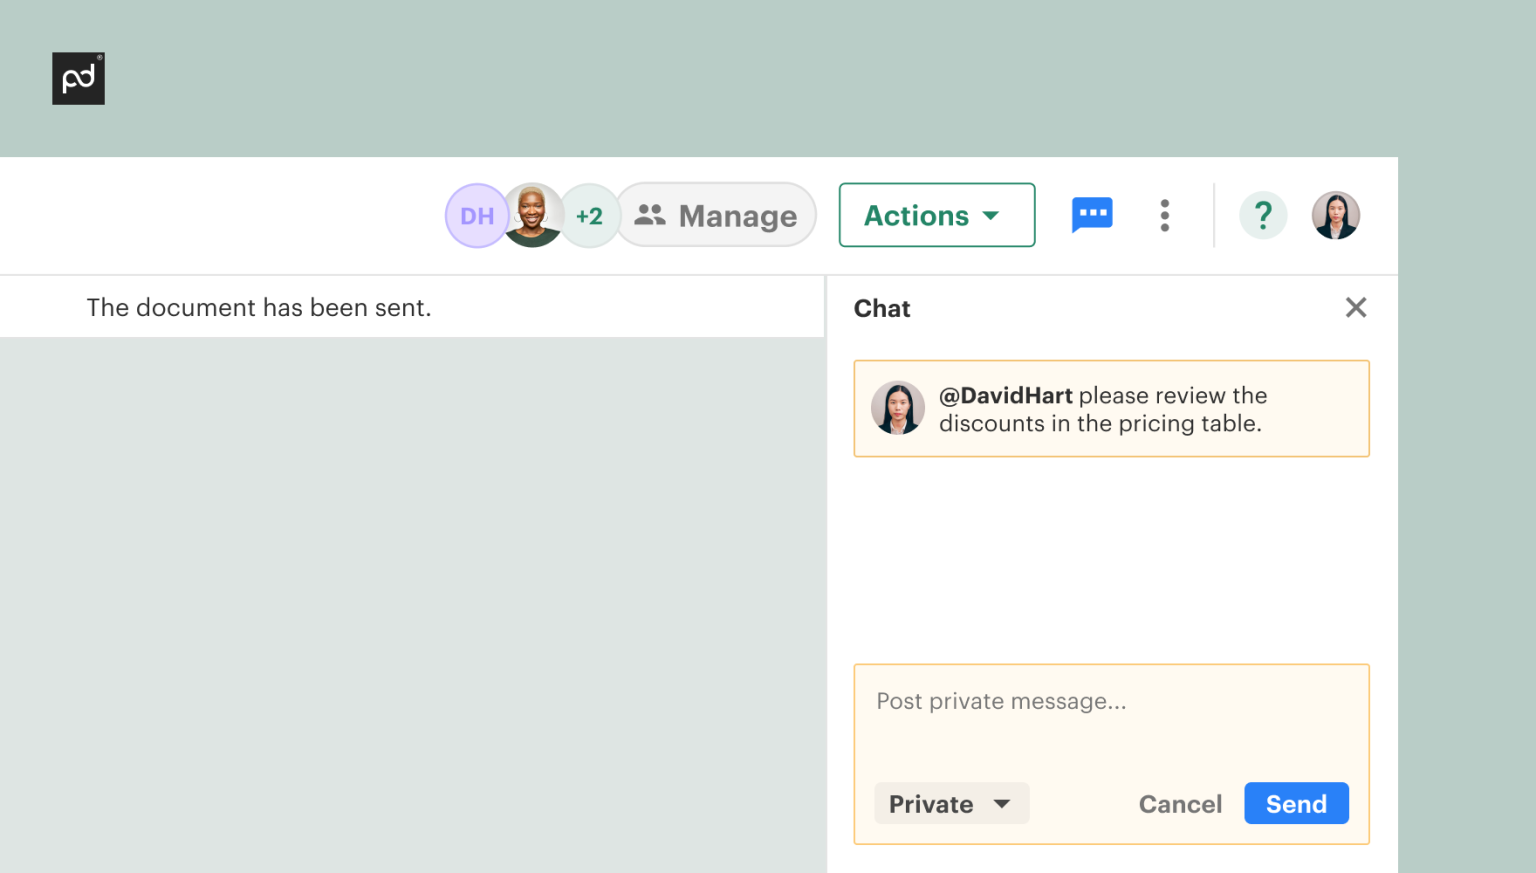Click the sender avatar in the chat message
1536x873 pixels.
tap(898, 408)
